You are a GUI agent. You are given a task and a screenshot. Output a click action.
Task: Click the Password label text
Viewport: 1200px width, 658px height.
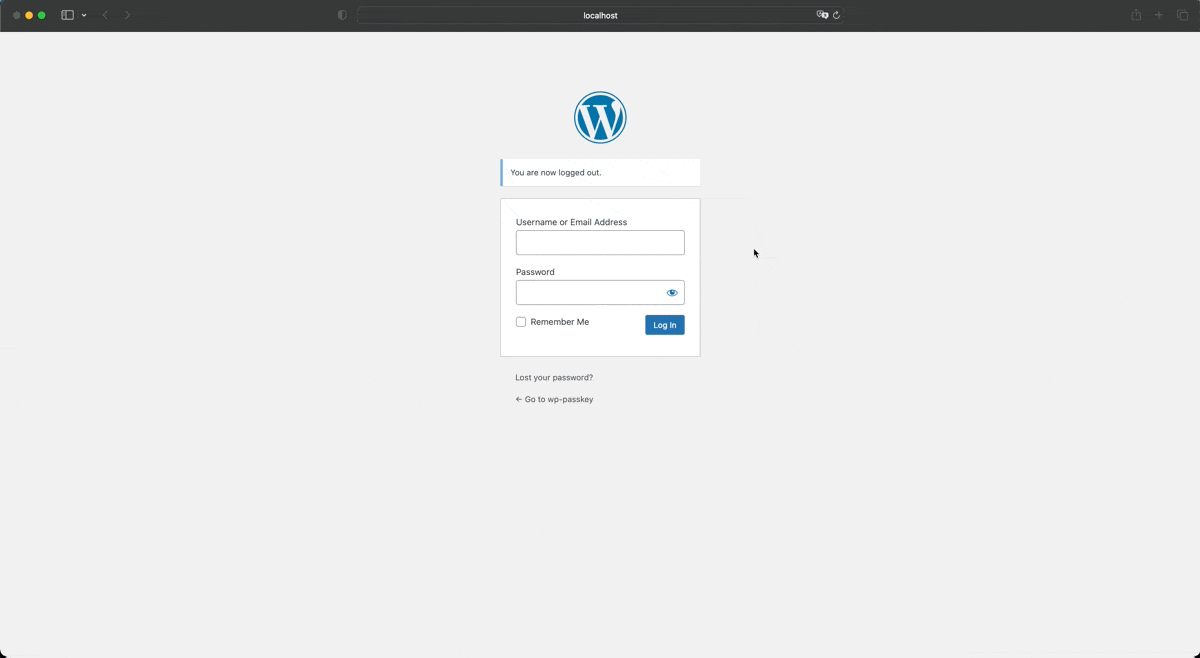point(535,272)
